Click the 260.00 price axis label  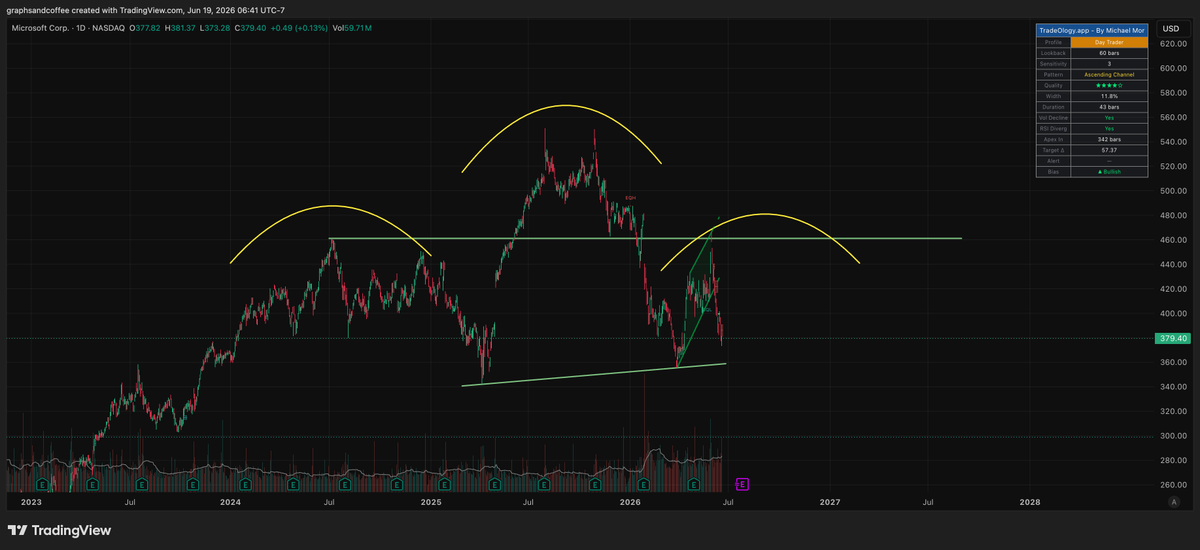1172,485
